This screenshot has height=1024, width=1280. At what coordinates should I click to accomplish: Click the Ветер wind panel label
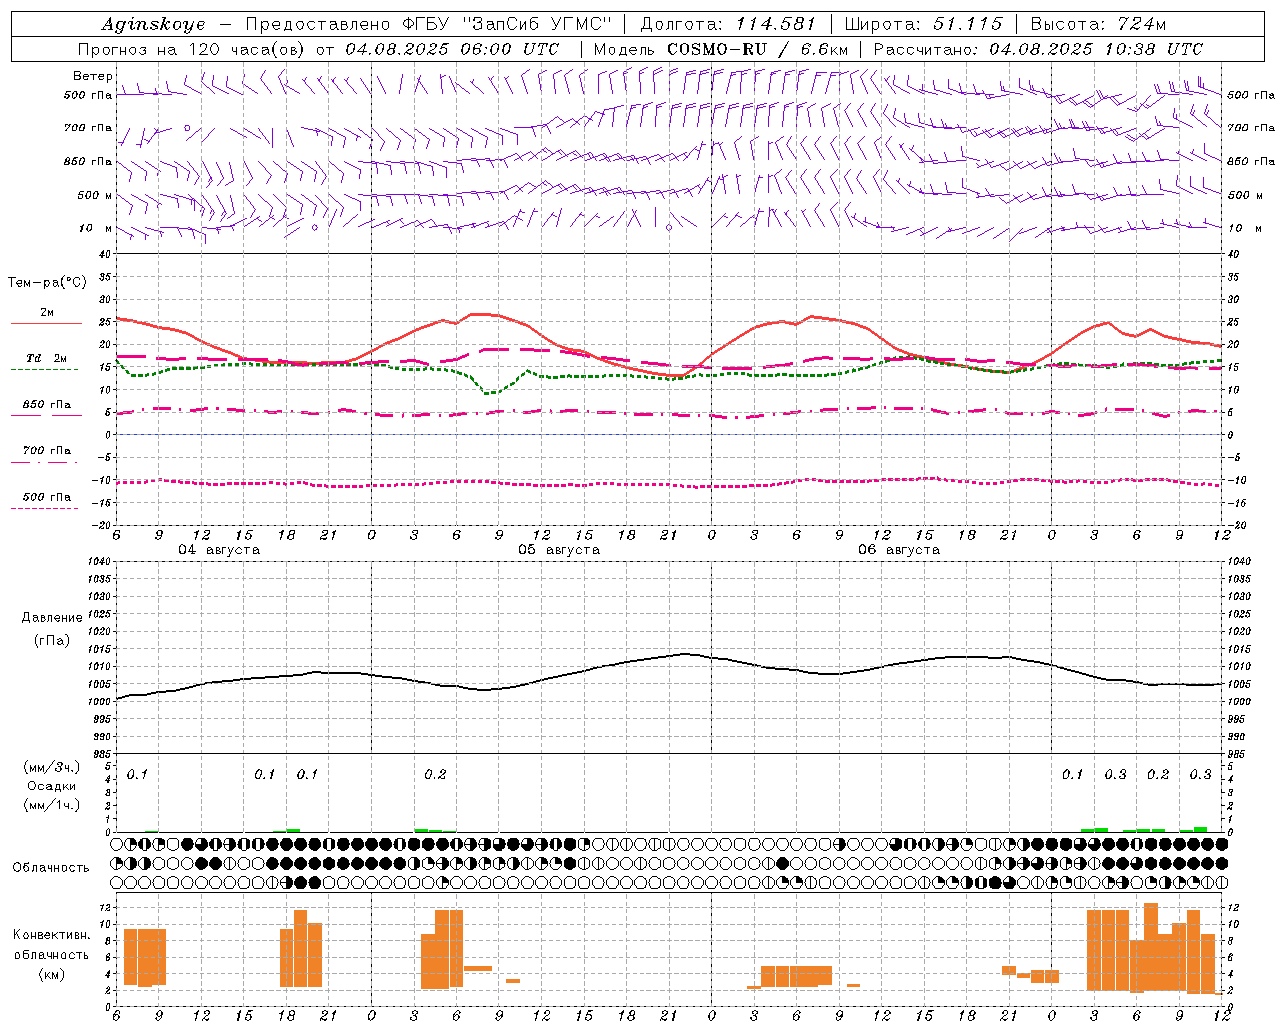pyautogui.click(x=92, y=76)
